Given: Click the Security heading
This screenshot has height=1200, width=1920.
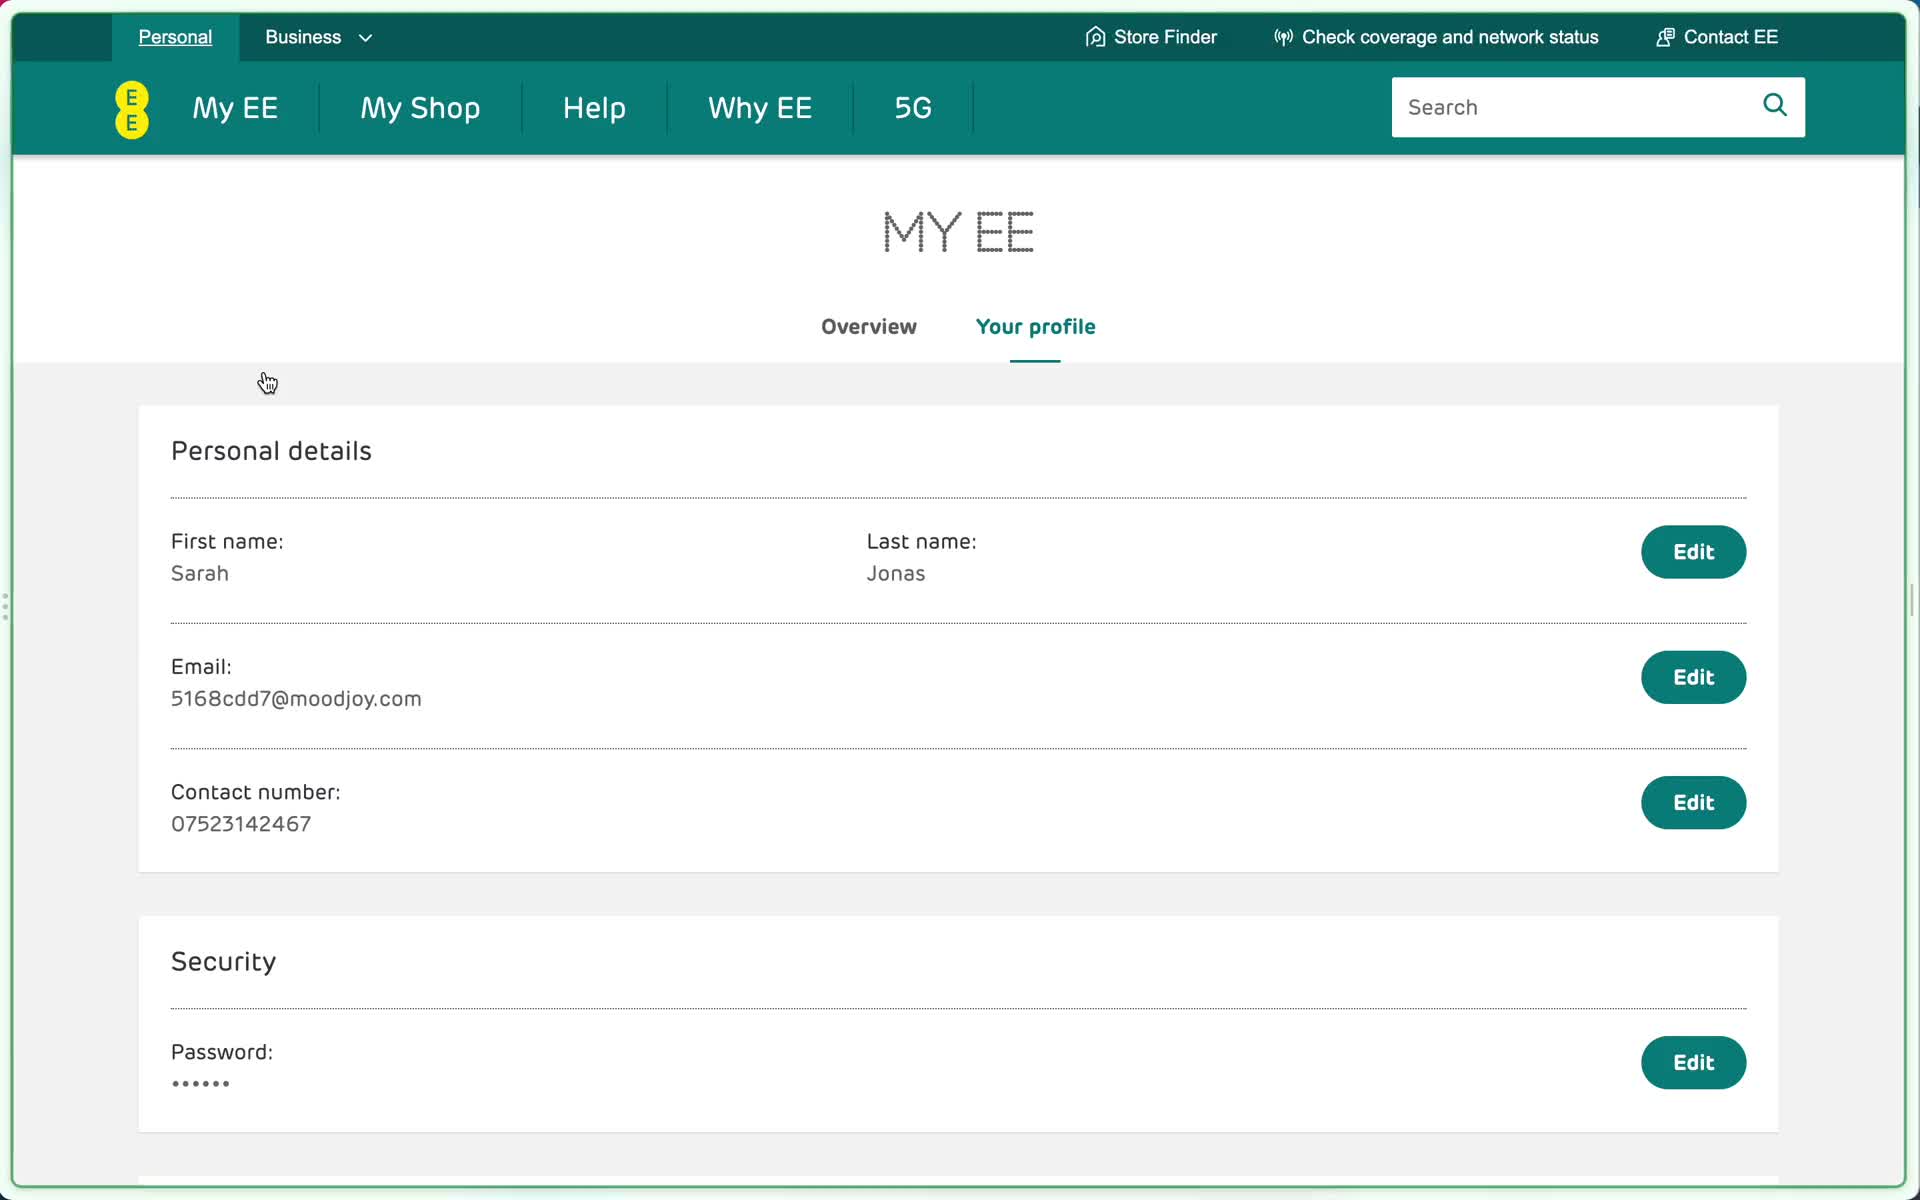Looking at the screenshot, I should [223, 962].
